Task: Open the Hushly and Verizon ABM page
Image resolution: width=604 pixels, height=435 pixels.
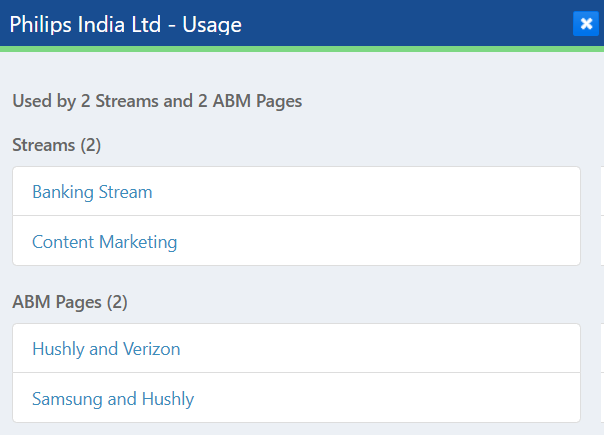Action: (106, 349)
